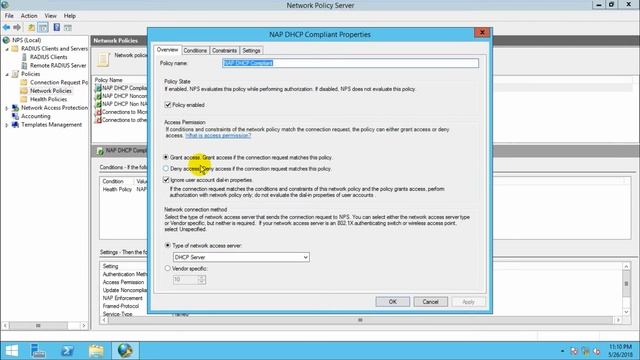
Task: Select Type of network access server radio
Action: 168,245
